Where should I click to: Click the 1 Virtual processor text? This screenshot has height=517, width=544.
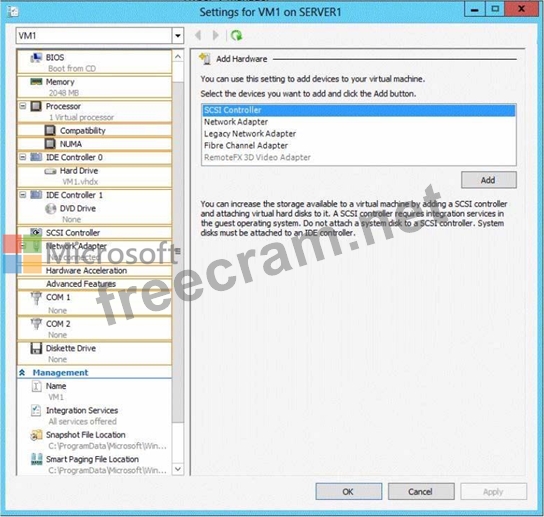82,117
